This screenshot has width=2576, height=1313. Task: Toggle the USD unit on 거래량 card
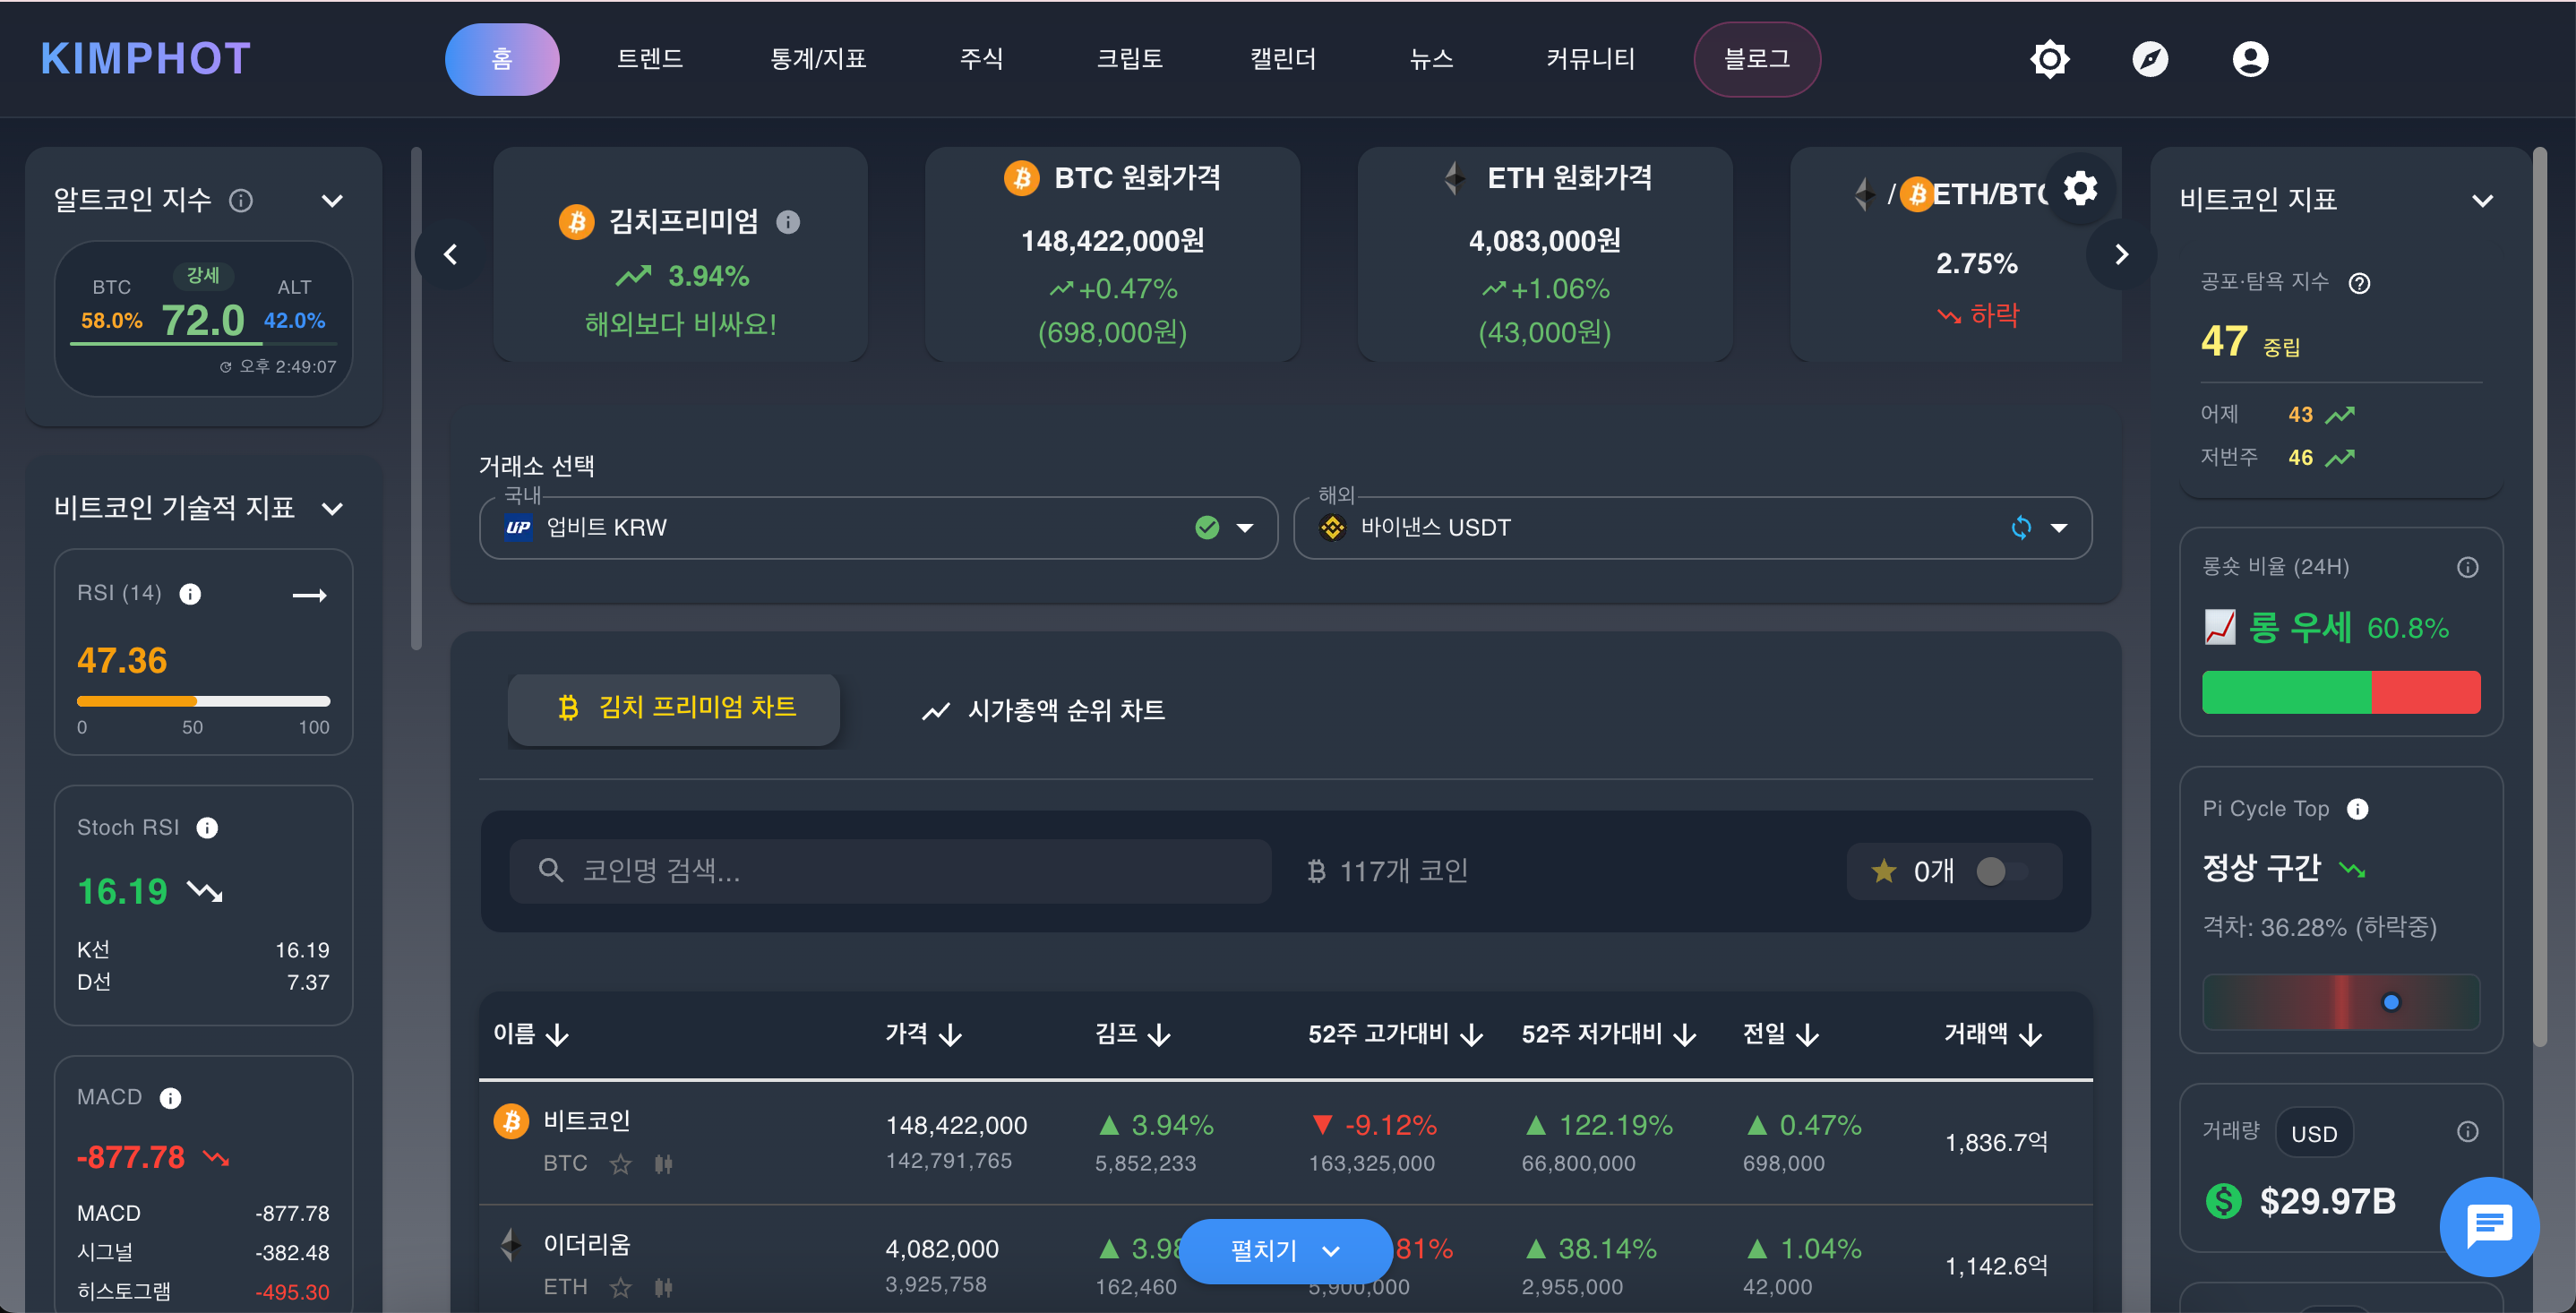click(2313, 1134)
